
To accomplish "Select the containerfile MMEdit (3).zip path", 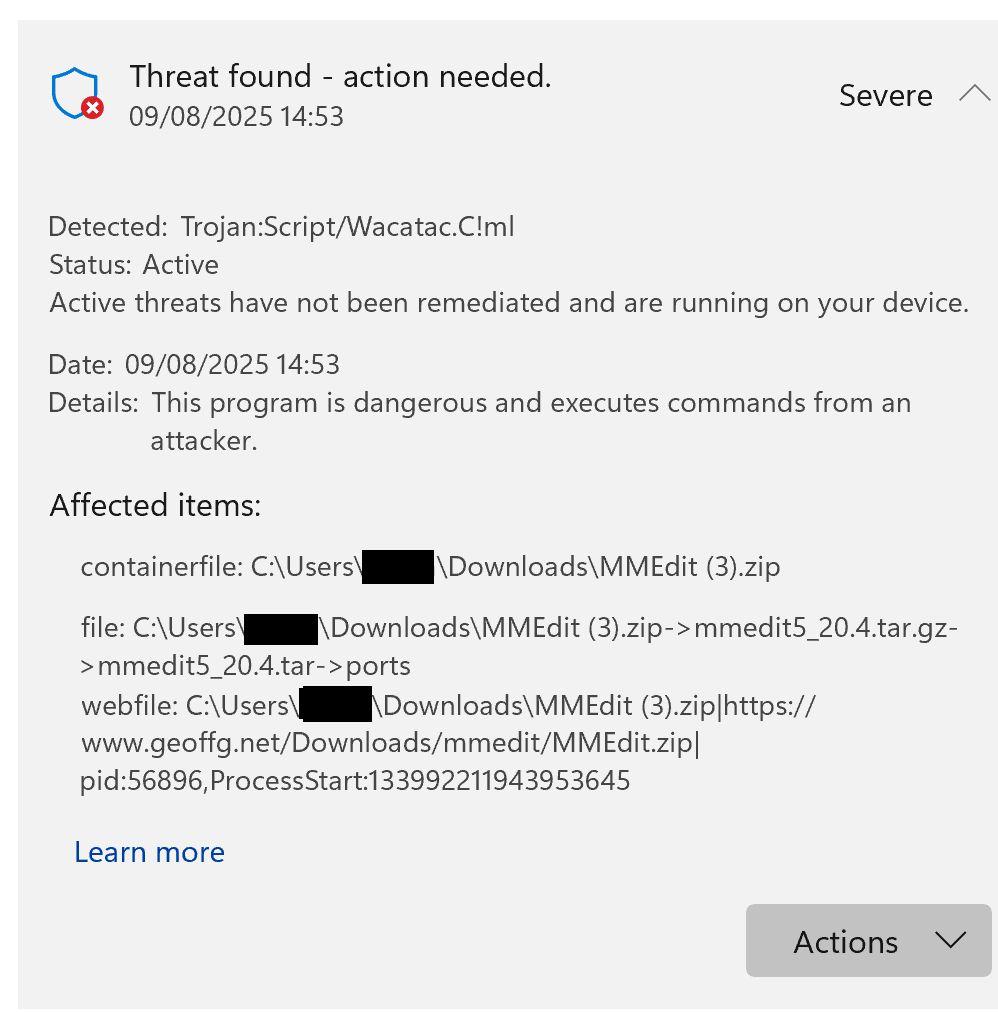I will [430, 567].
